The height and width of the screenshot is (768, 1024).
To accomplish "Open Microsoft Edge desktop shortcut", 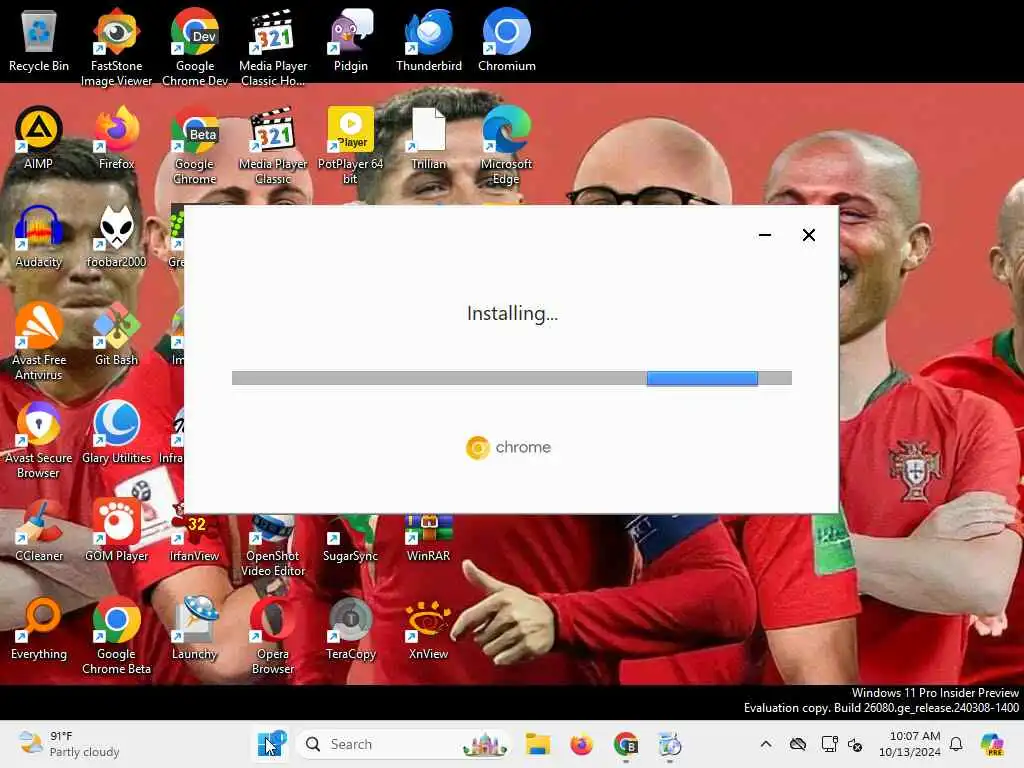I will [507, 145].
